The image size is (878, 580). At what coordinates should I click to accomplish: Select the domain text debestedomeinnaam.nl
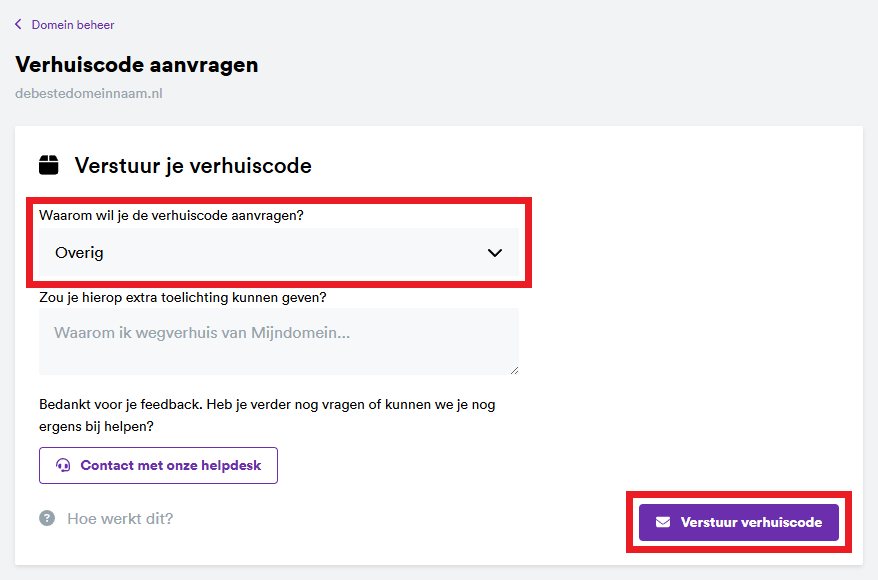[x=88, y=93]
